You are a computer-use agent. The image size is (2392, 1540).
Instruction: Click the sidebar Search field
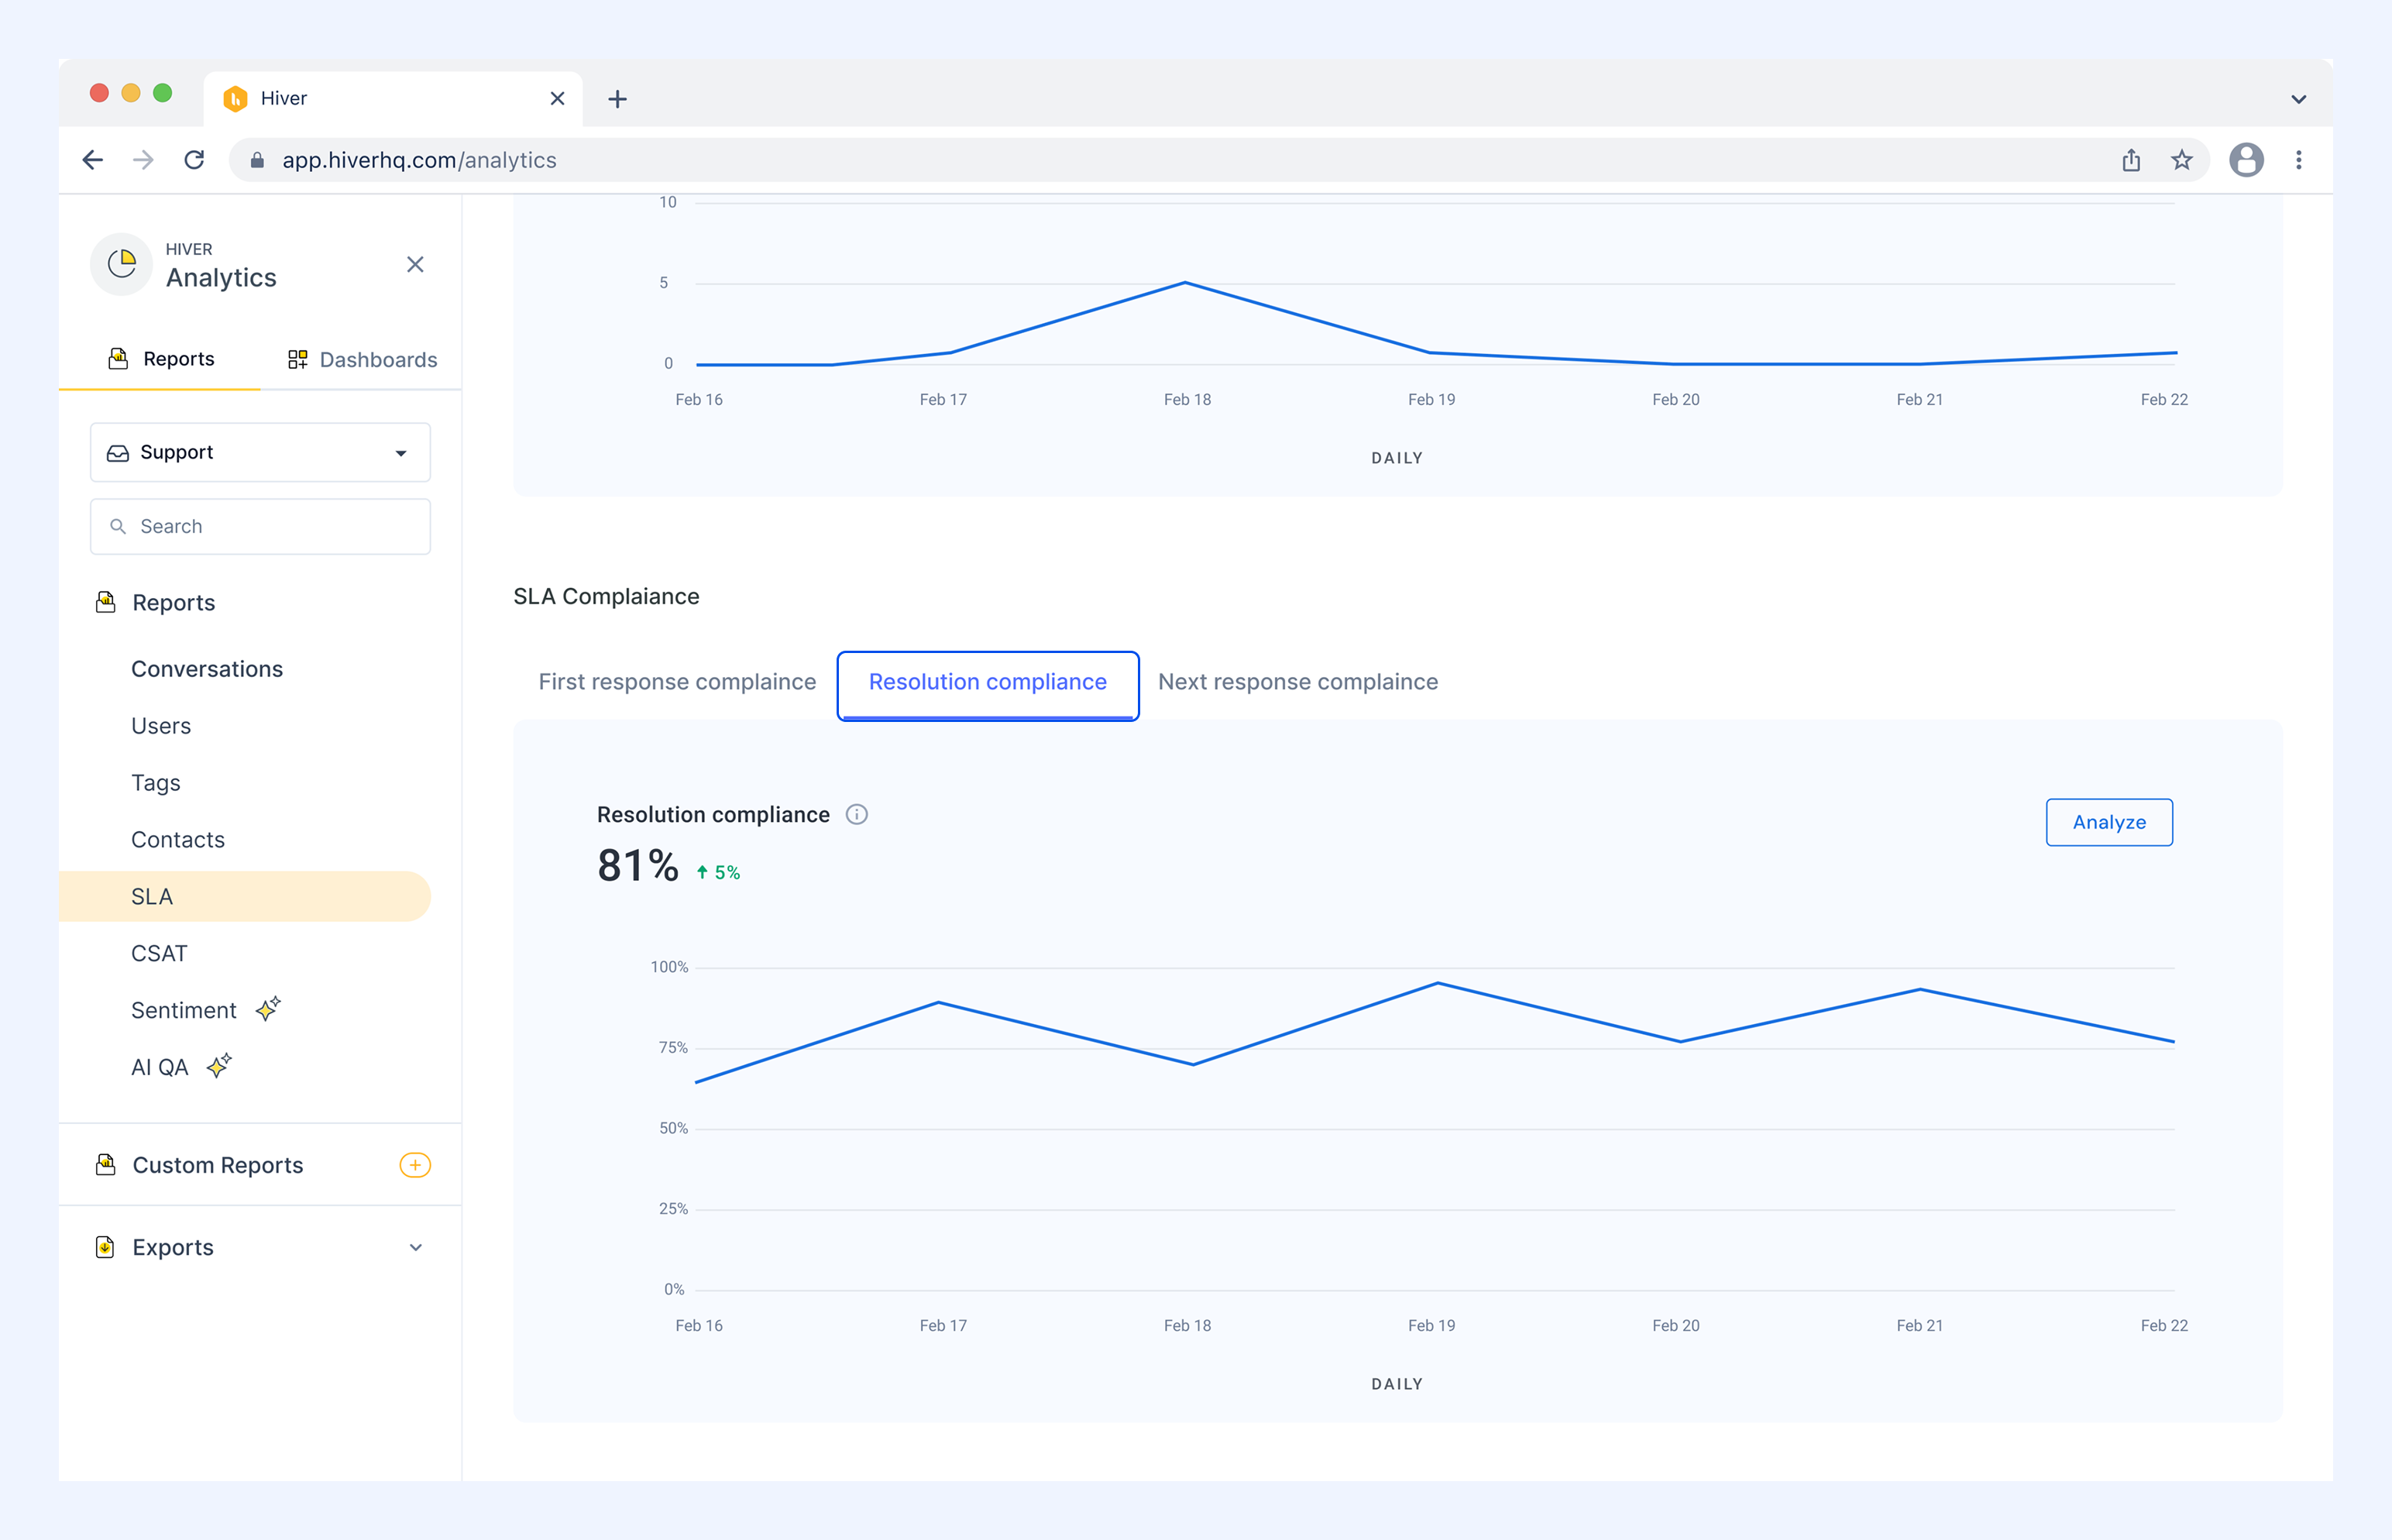point(260,526)
